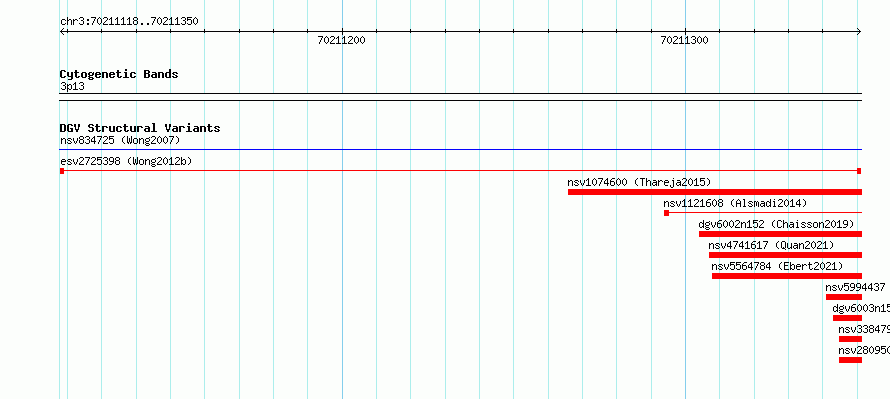This screenshot has width=890, height=399.
Task: Open variant nsv338479 label
Action: point(864,329)
